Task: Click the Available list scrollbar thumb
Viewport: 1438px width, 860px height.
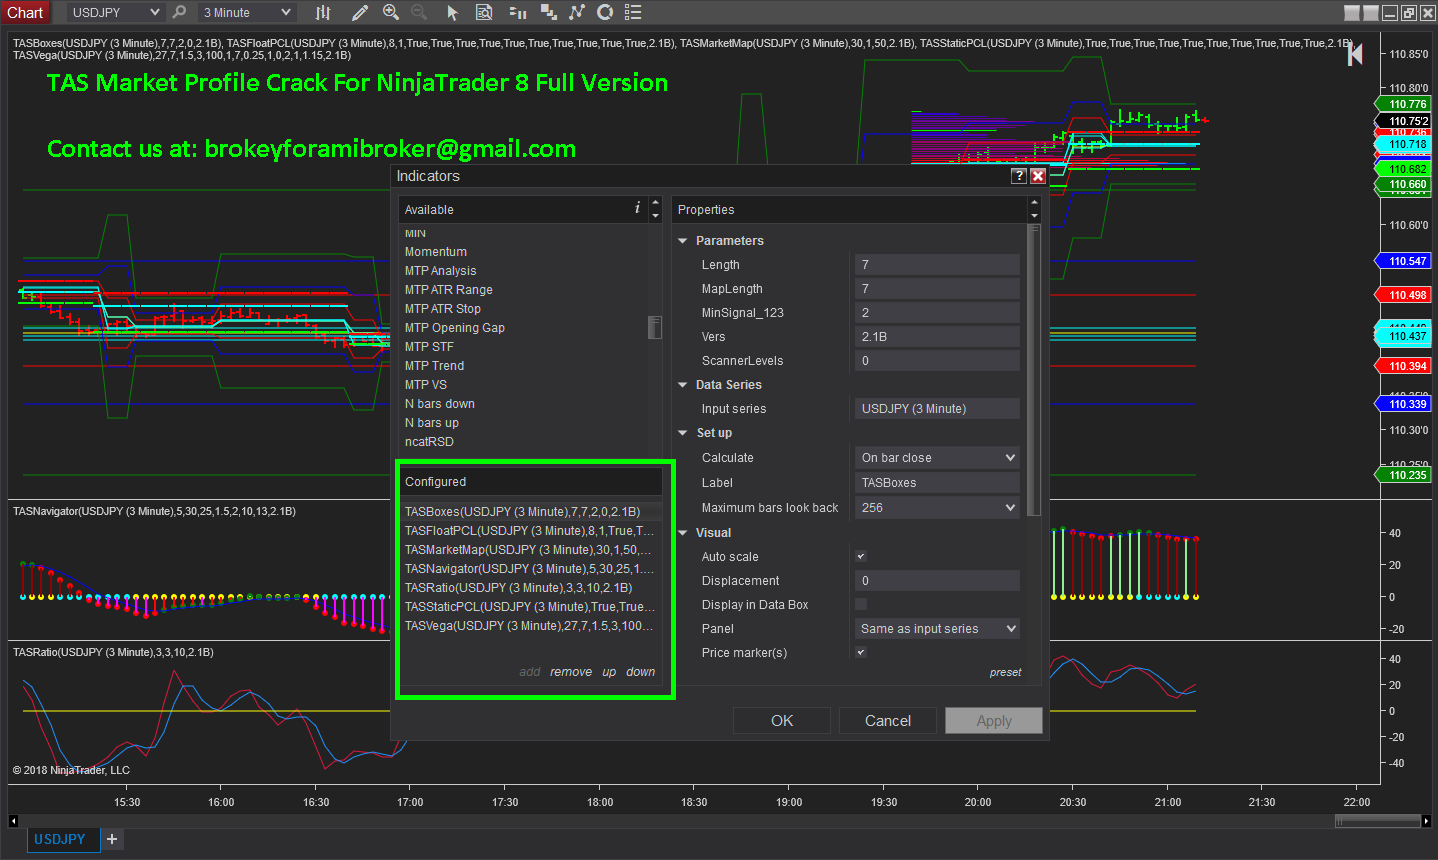Action: pyautogui.click(x=655, y=327)
